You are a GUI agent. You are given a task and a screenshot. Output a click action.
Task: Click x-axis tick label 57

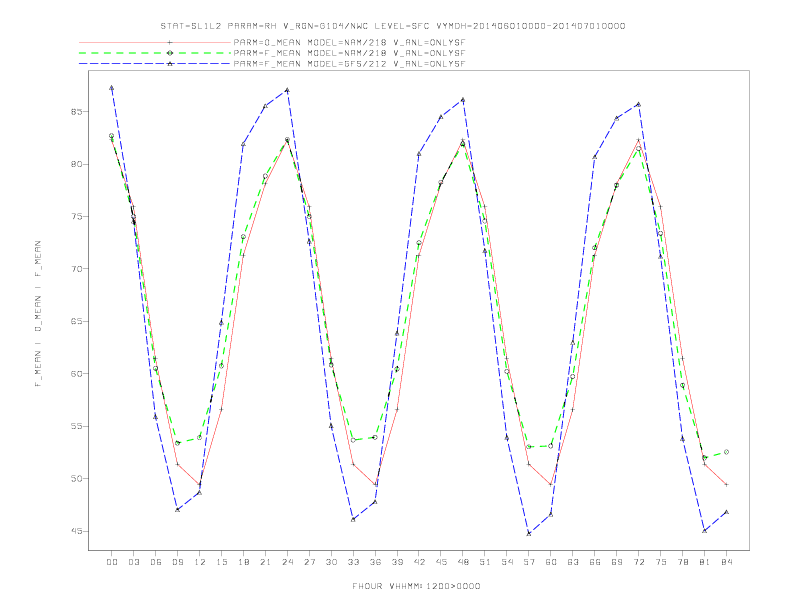click(529, 562)
